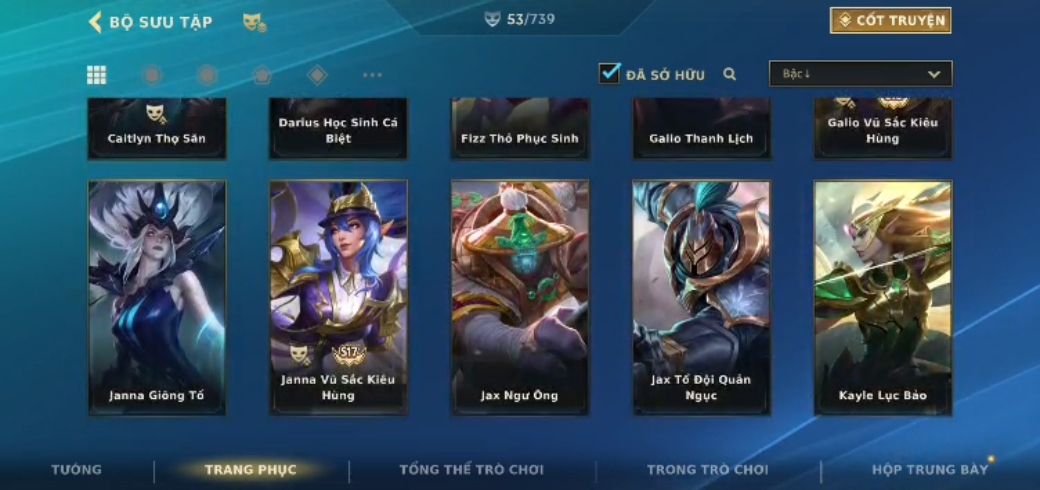Viewport: 1040px width, 490px height.
Task: Open the Bậc sort dropdown
Action: coord(860,74)
